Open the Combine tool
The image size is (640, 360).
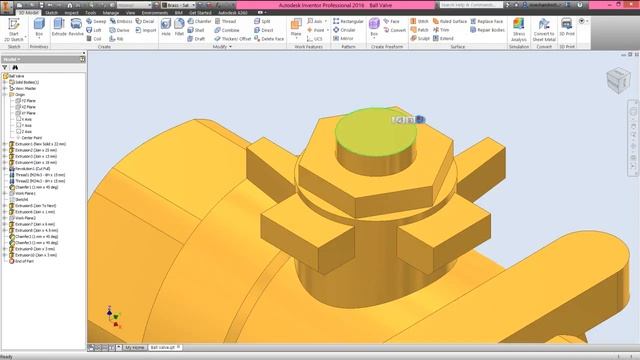[x=227, y=30]
